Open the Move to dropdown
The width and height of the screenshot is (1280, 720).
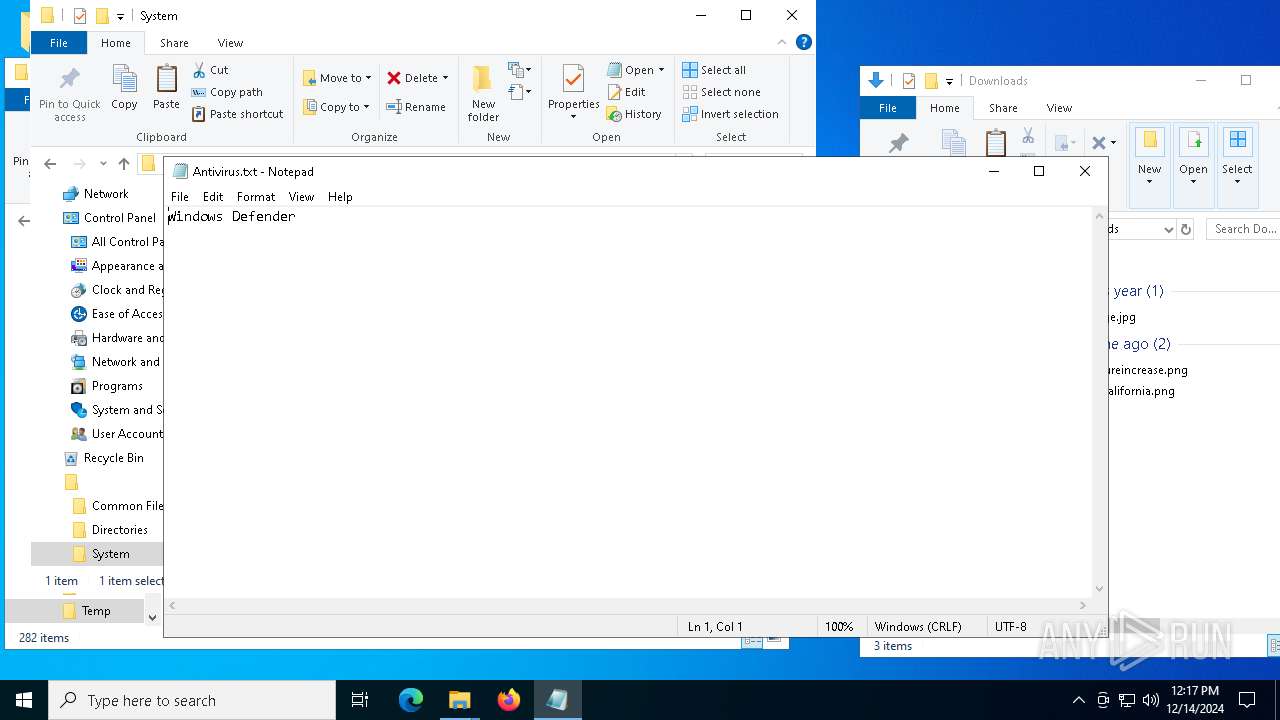coord(338,78)
